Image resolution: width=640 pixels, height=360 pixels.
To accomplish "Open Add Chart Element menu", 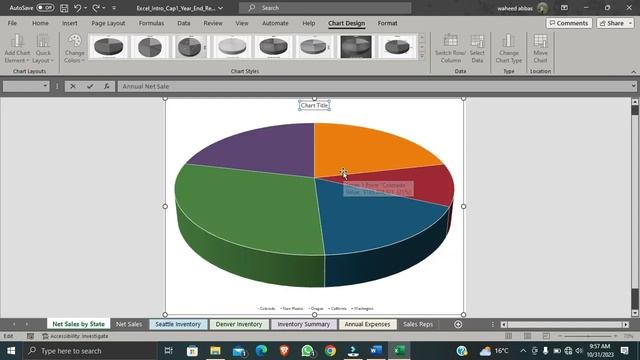I will (x=17, y=49).
